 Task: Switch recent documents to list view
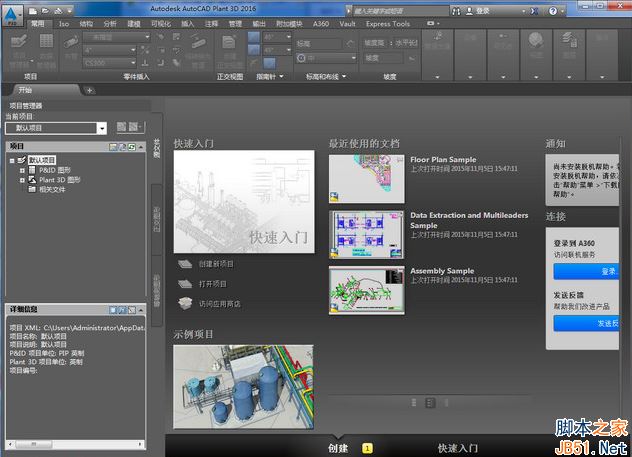coord(414,402)
